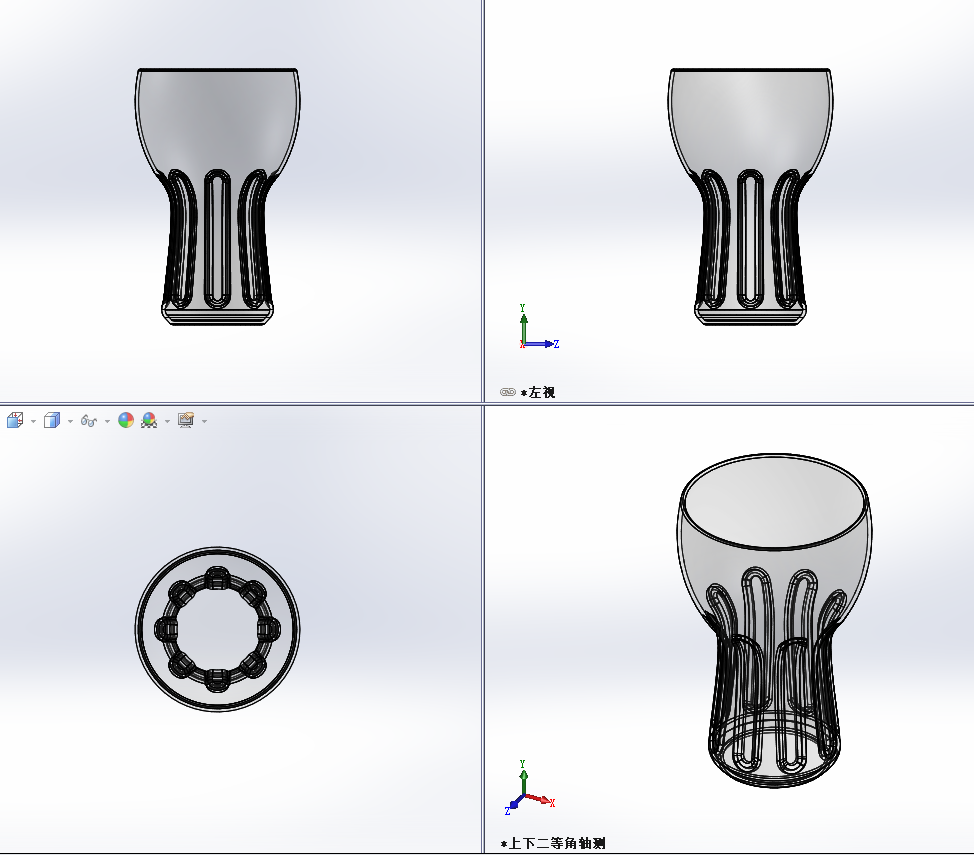This screenshot has height=855, width=974.
Task: Open the View Orientation tool
Action: (15, 421)
